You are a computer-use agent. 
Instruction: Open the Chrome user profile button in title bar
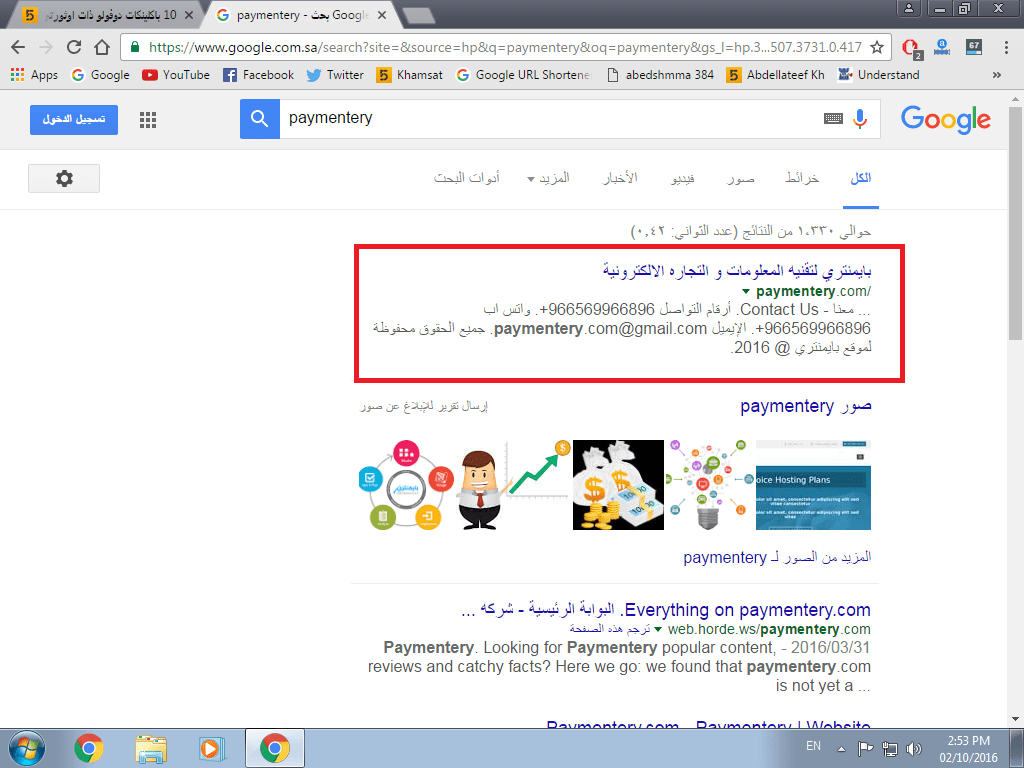pos(909,8)
